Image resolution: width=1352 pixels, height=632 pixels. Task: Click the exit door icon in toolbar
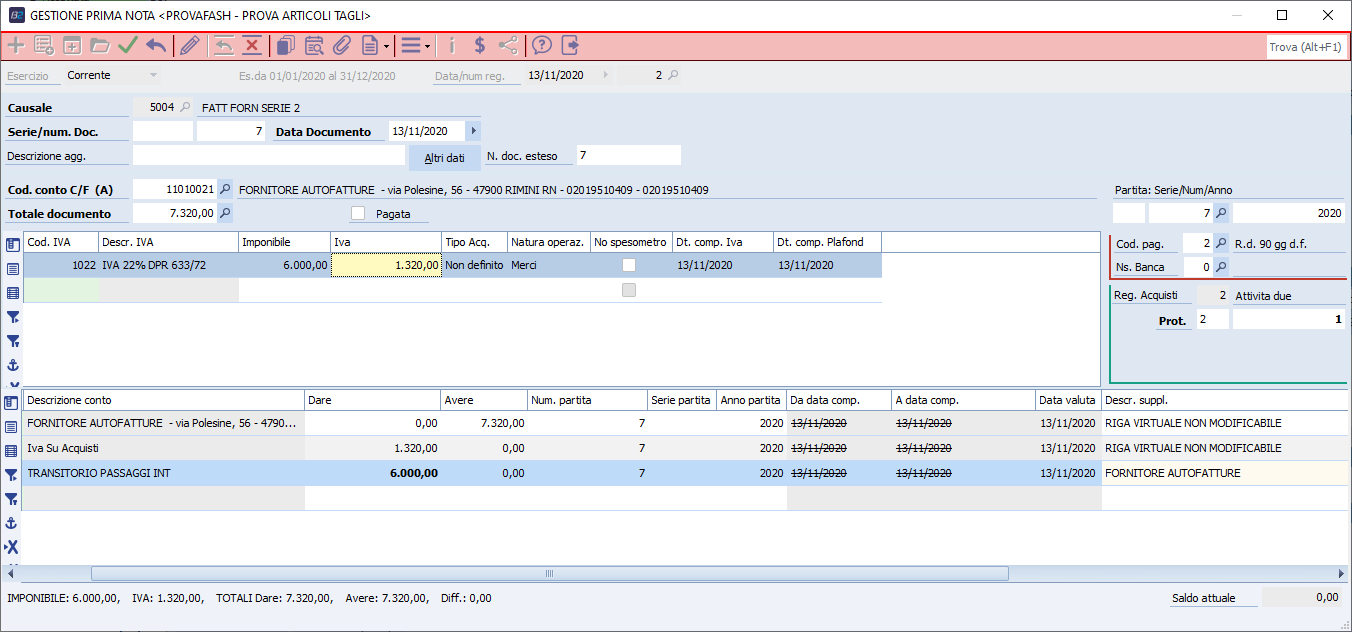point(570,45)
